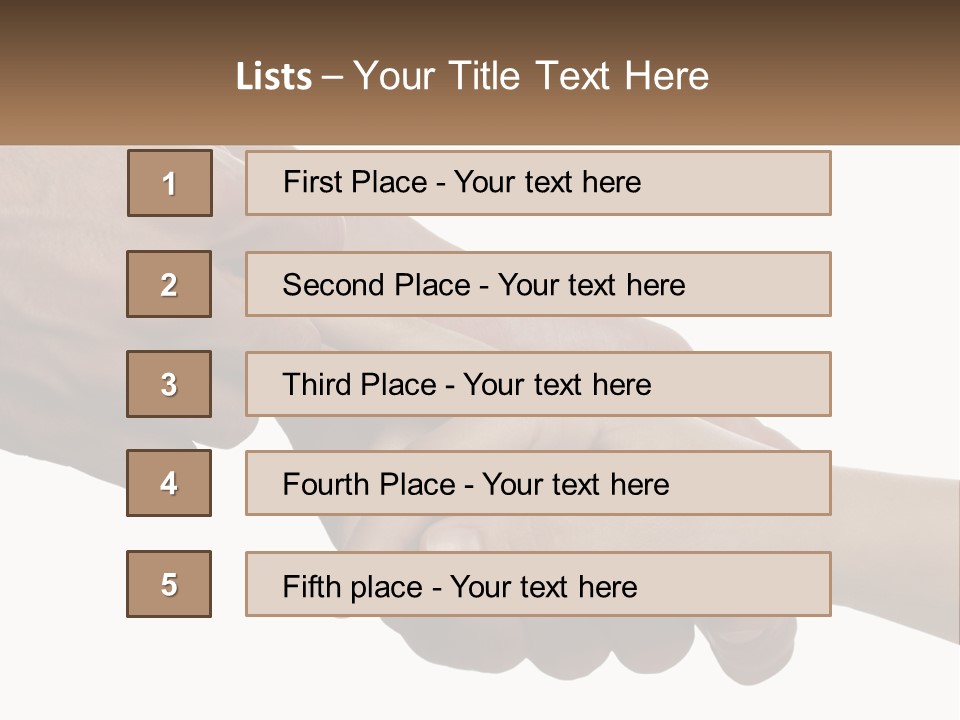The image size is (960, 720).
Task: Click the bold word Lists in title
Action: [x=273, y=77]
